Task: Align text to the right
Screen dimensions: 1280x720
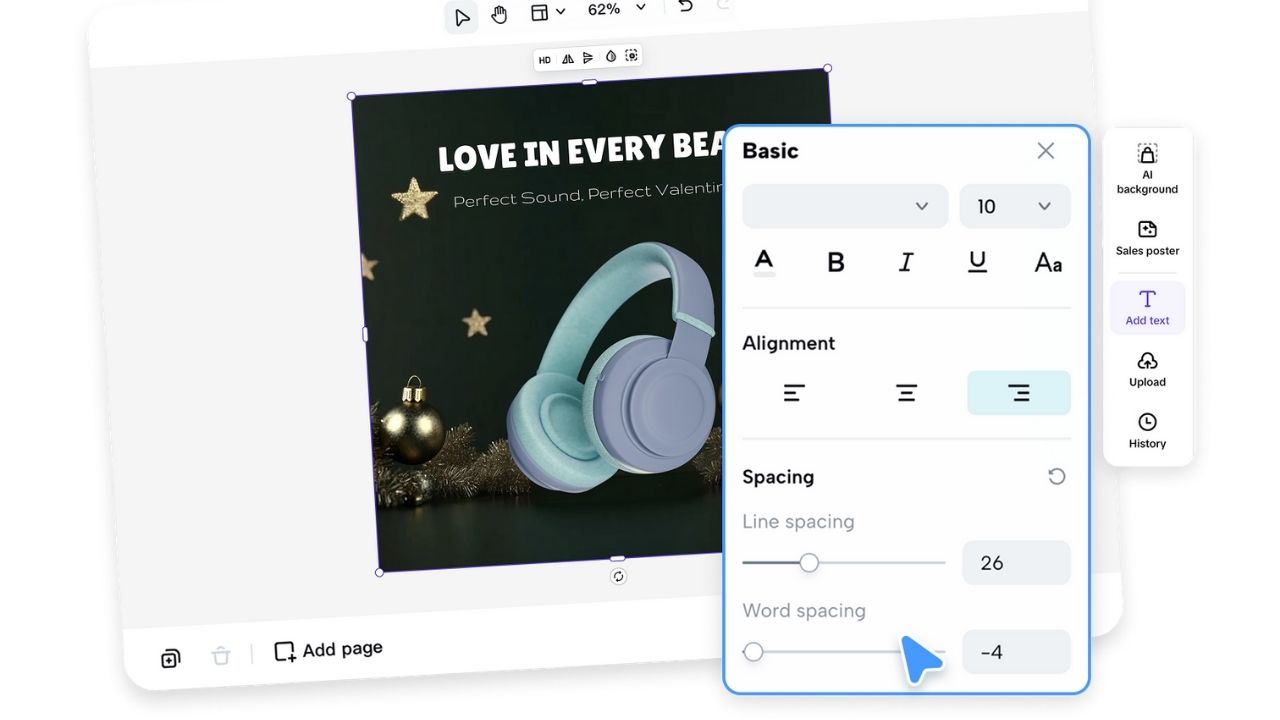Action: (1019, 393)
